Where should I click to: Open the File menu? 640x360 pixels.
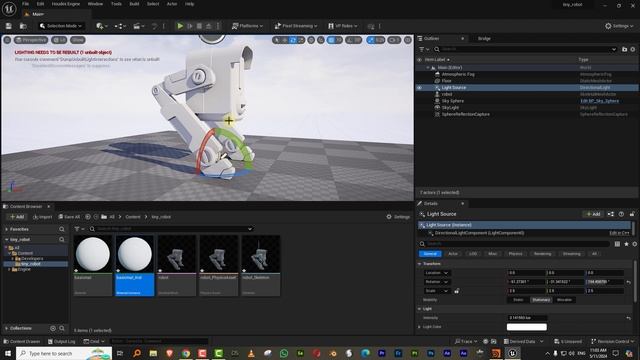25,4
